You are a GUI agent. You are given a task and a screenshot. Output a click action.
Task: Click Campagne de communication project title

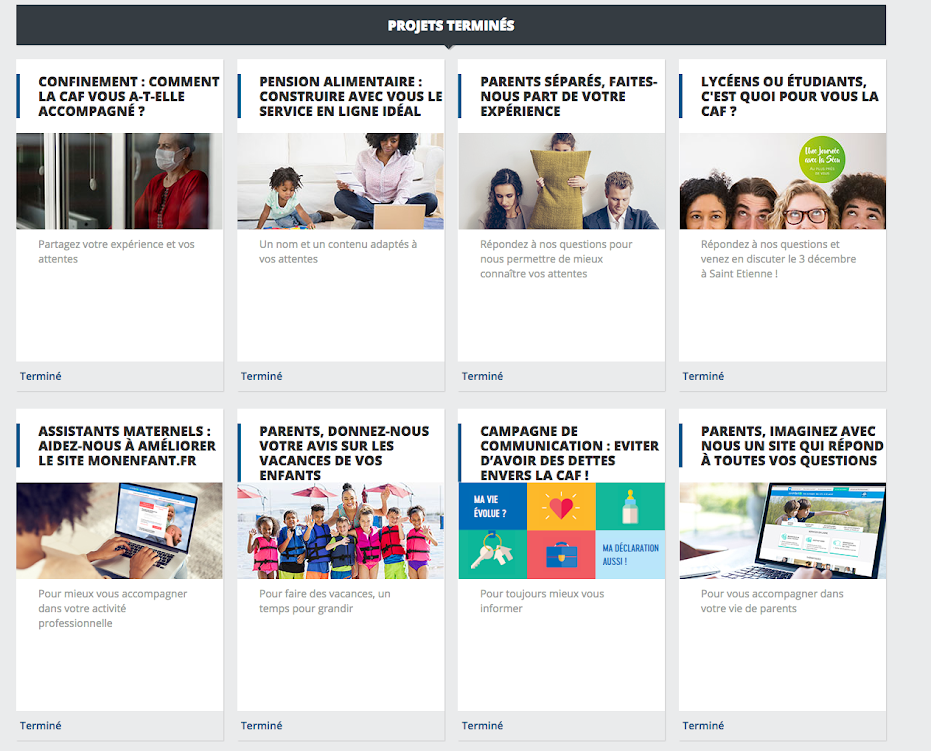[568, 453]
